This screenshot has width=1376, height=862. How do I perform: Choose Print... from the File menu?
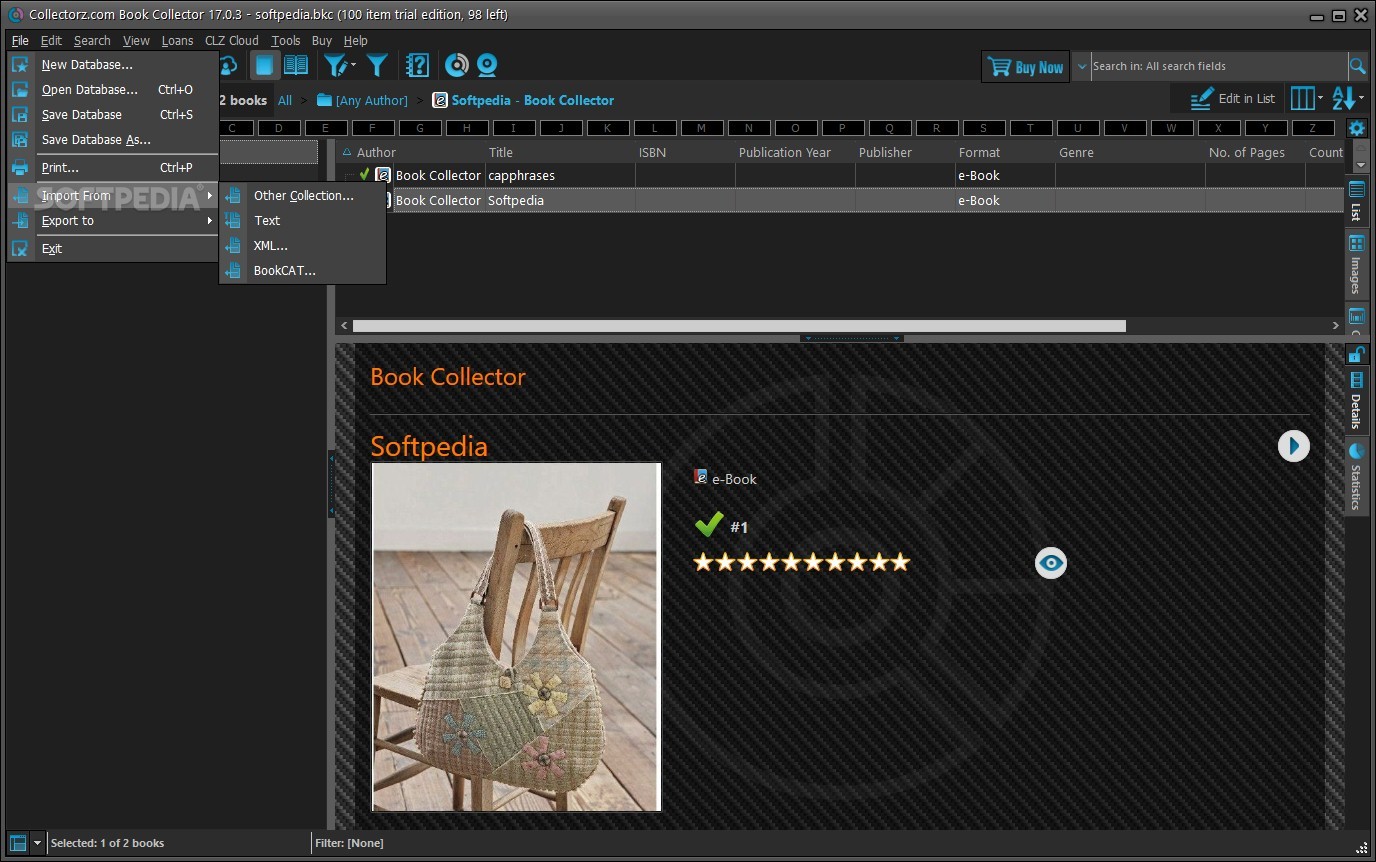(x=113, y=168)
